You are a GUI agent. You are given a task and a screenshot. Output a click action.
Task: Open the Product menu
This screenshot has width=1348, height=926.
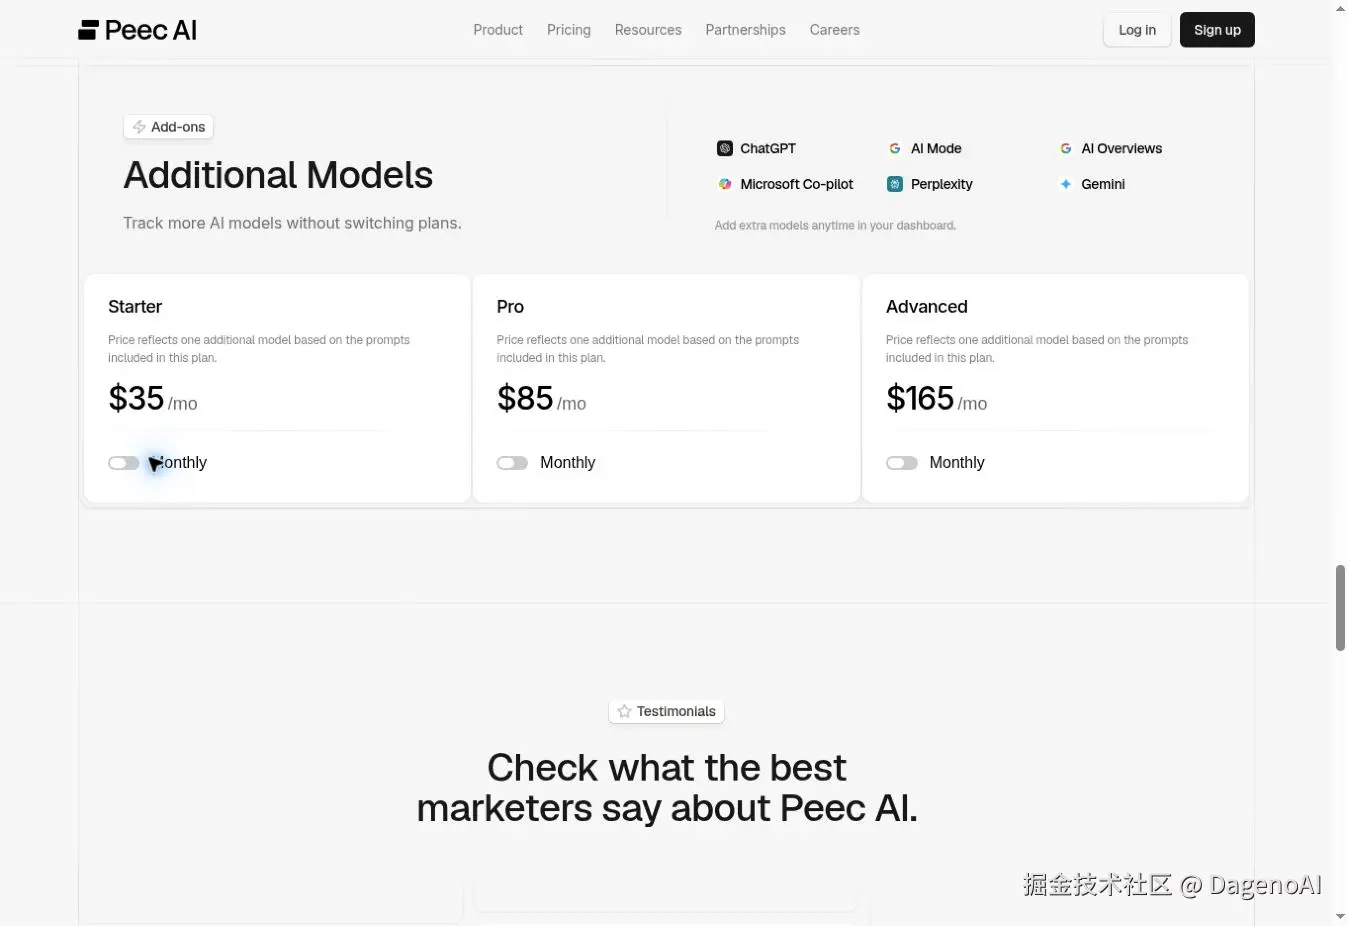click(x=498, y=30)
